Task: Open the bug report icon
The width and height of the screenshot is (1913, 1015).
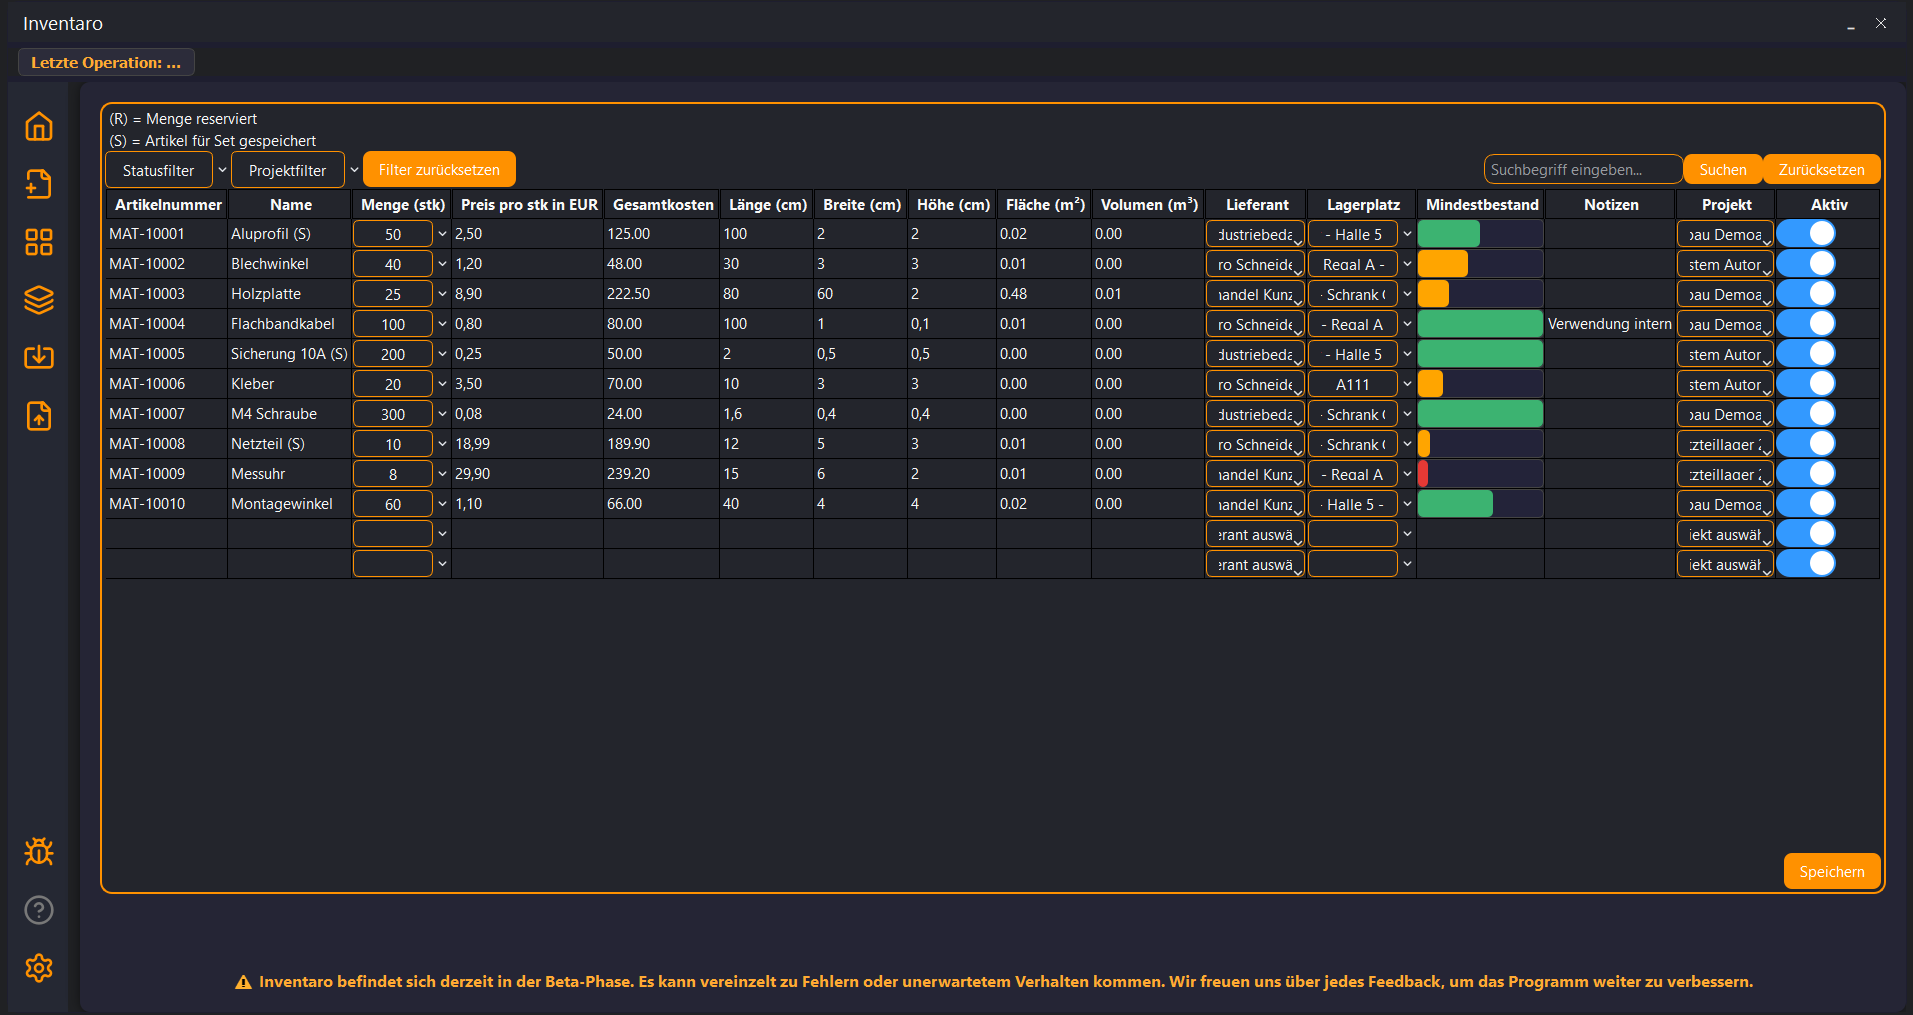Action: pos(39,851)
